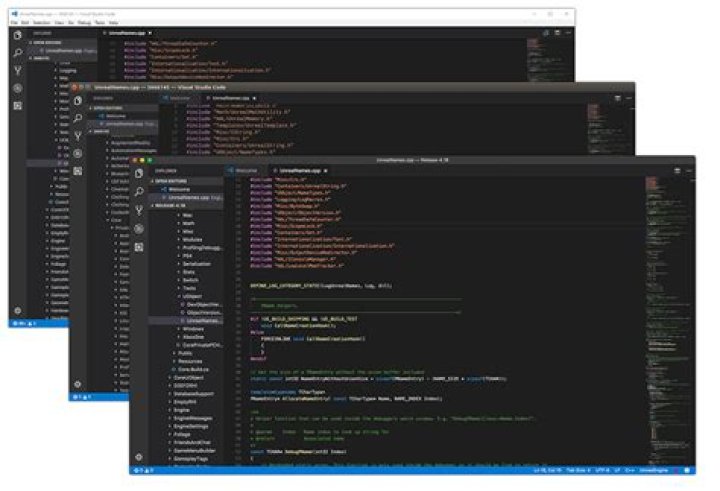Open Debug view in middle Ubuntu window
Viewport: 720px width, 491px height.
[x=78, y=153]
